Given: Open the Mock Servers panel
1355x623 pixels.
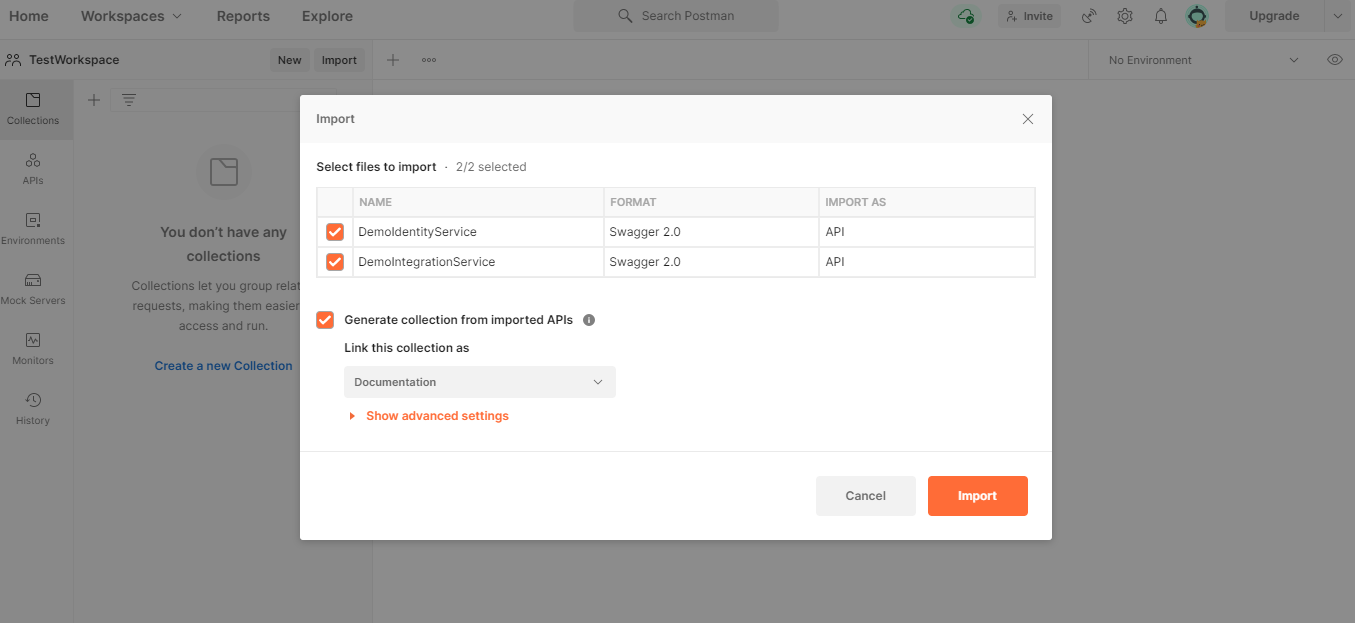Looking at the screenshot, I should coord(33,289).
